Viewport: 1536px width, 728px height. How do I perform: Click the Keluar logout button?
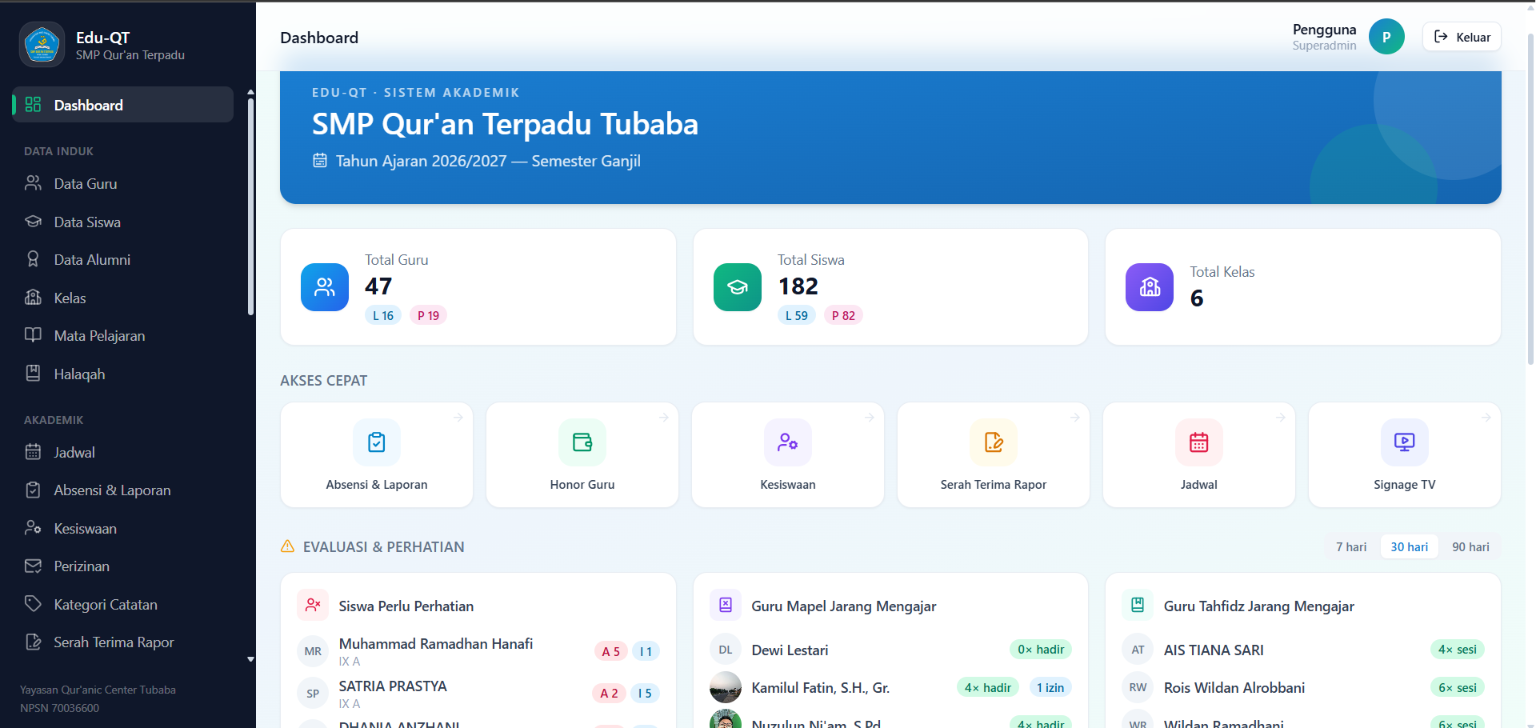pos(1461,37)
